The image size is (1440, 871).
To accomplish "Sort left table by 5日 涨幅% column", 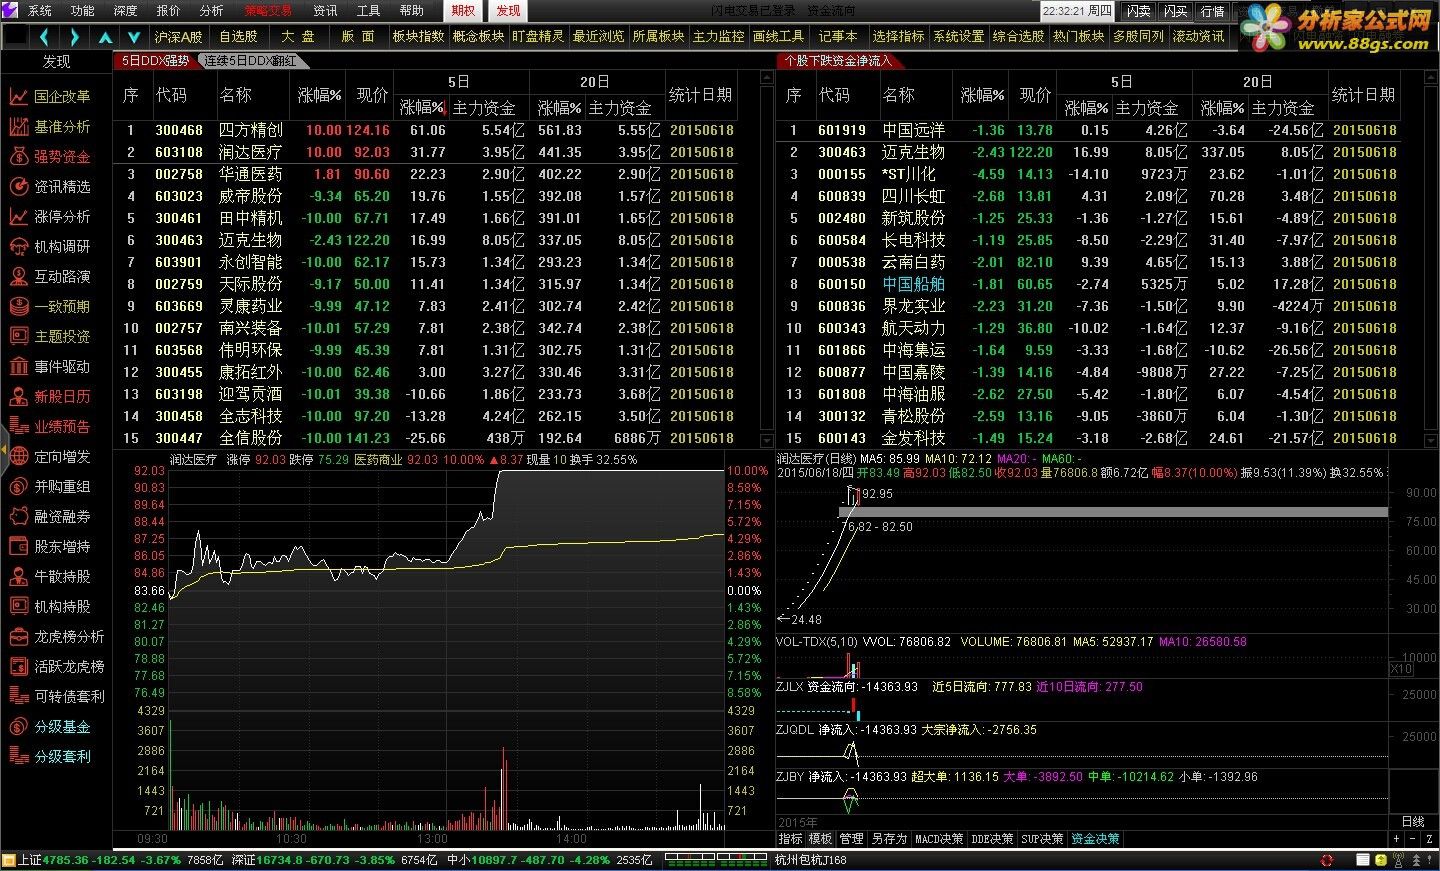I will coord(421,108).
